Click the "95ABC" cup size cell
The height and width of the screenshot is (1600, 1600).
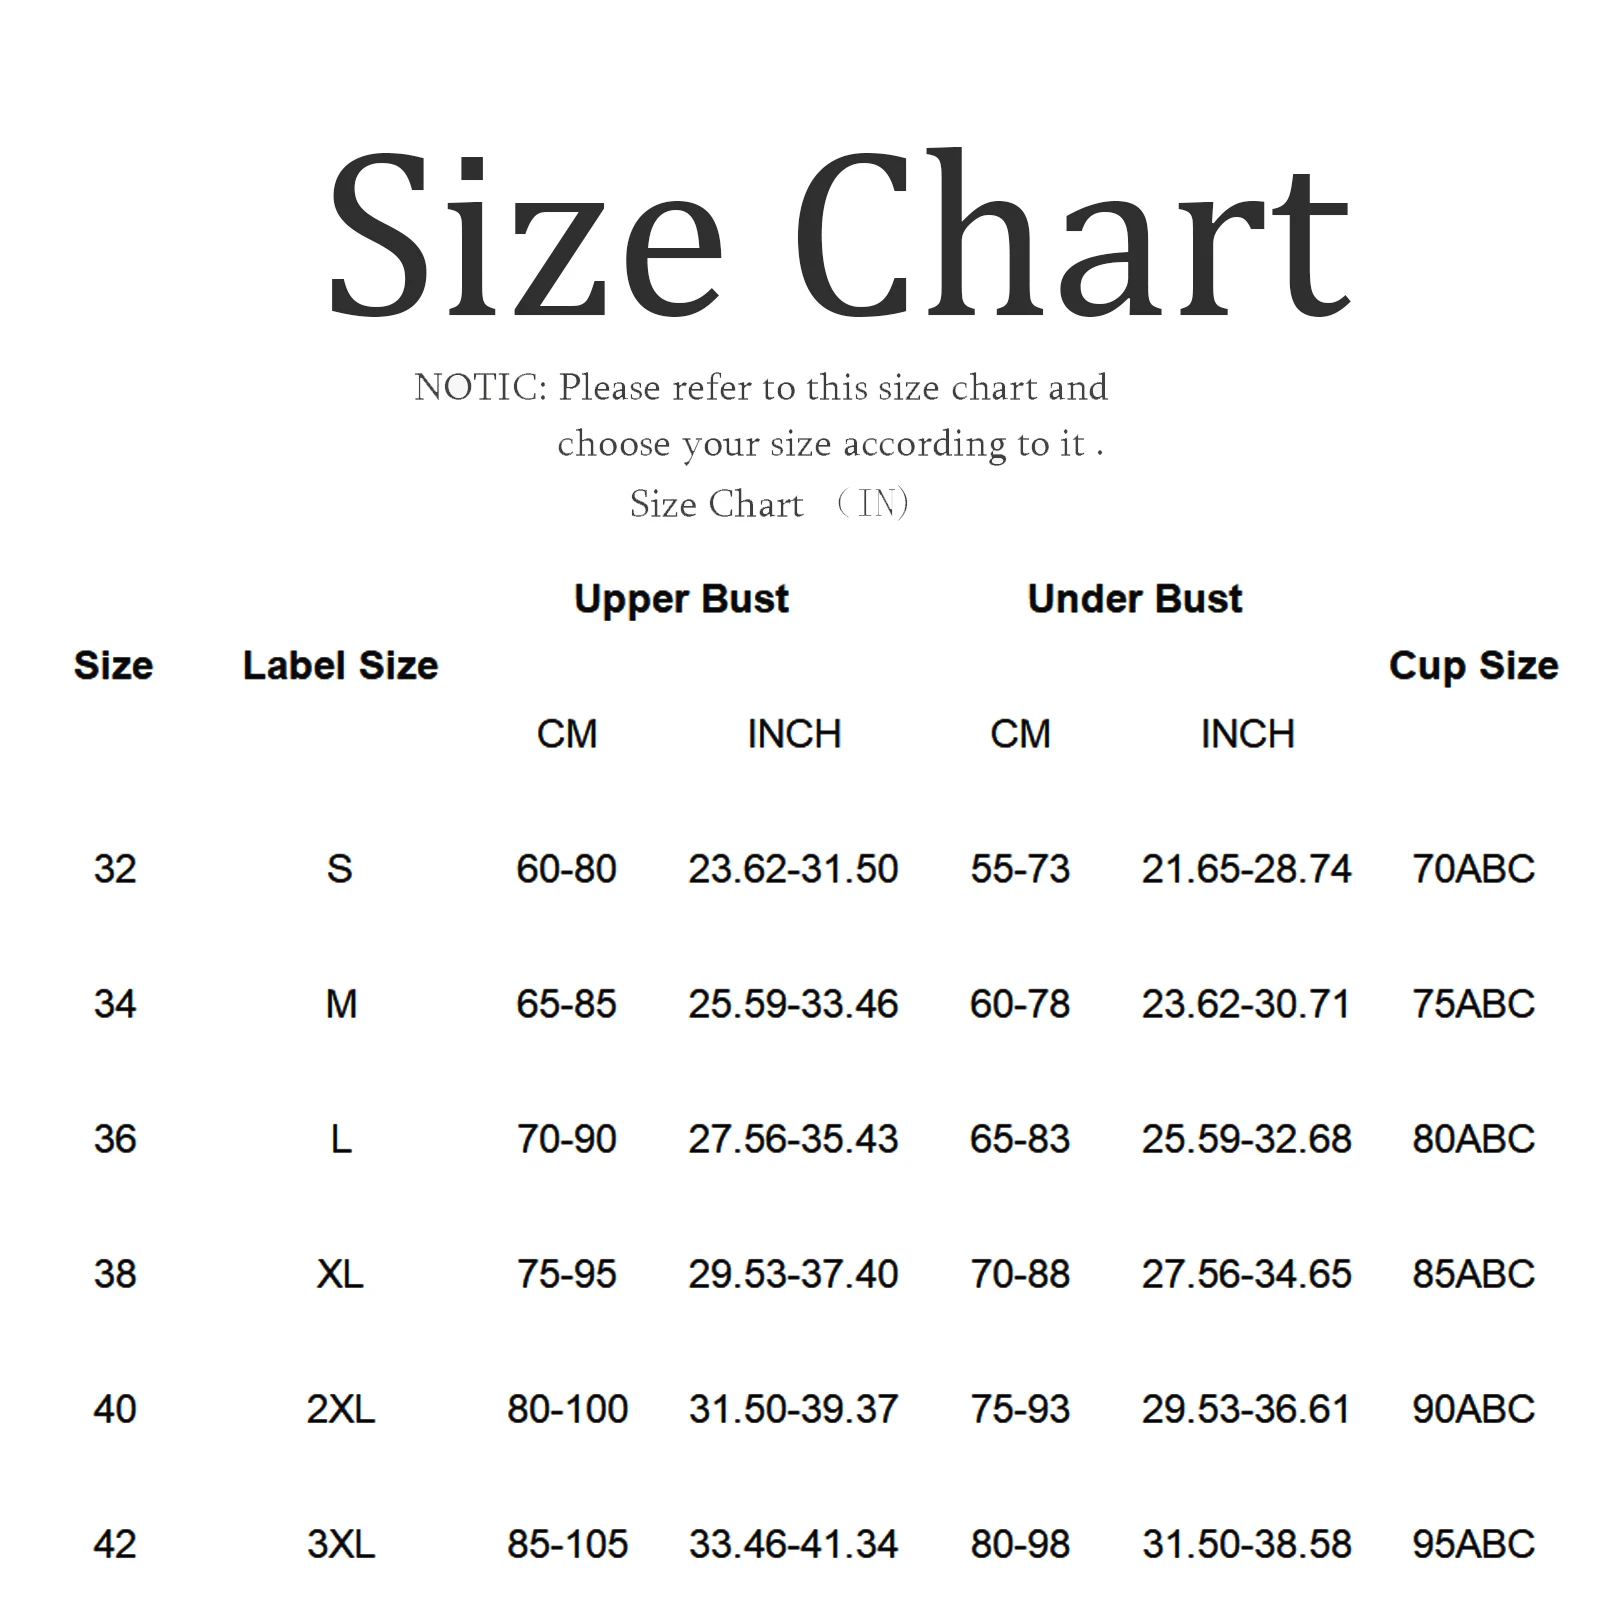point(1473,1544)
